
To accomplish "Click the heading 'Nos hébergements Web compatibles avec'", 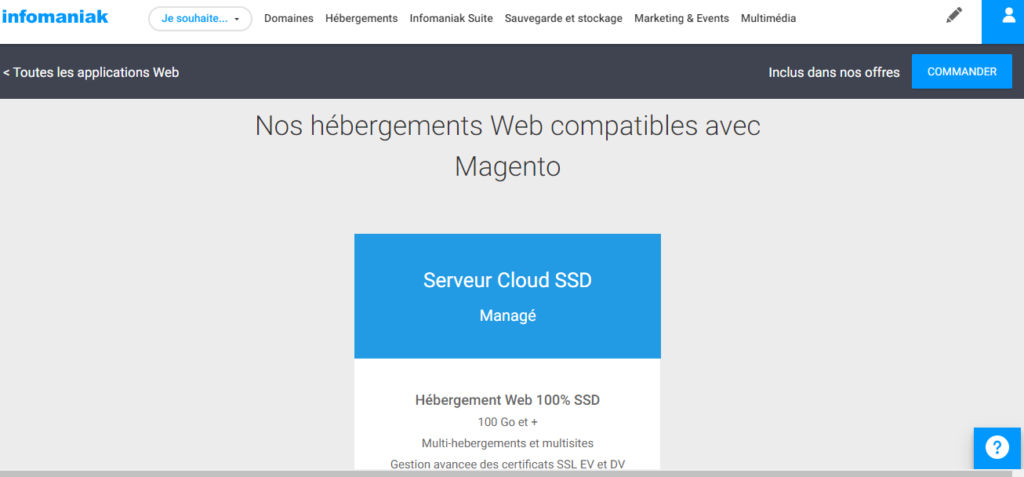I will (507, 126).
